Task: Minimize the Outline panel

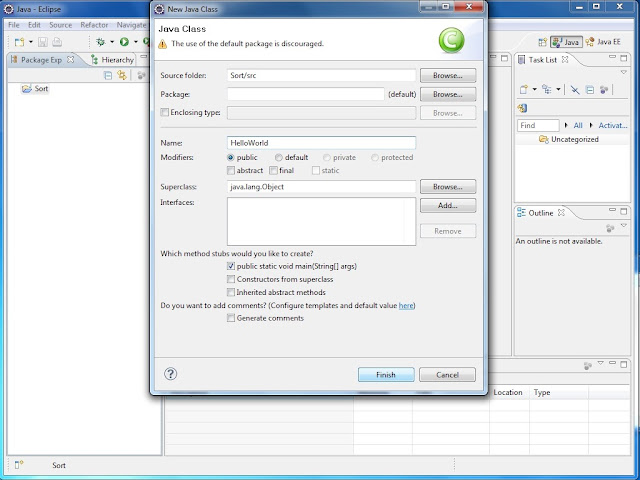Action: (x=612, y=211)
